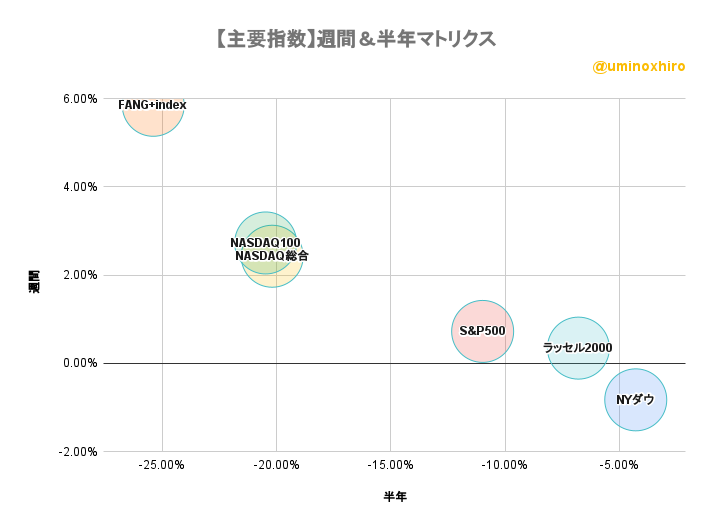Click the @uminoxhiro watermark handle
Viewport: 712px width, 530px height.
pyautogui.click(x=638, y=66)
